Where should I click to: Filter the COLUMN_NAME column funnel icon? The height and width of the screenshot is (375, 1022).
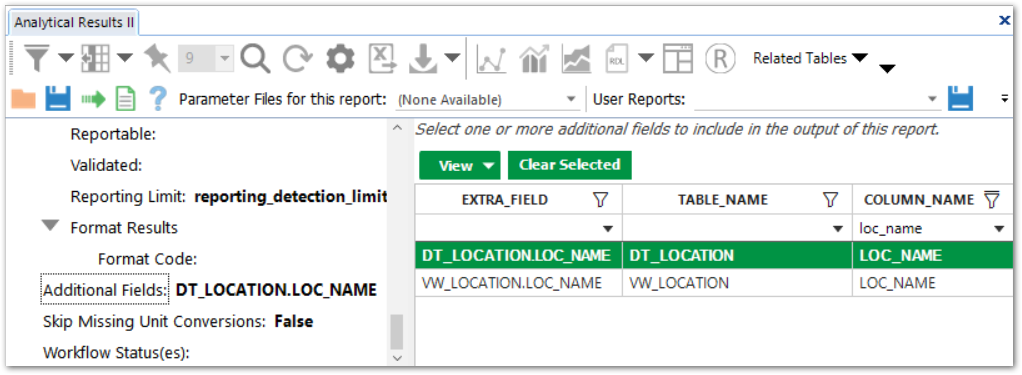(991, 200)
